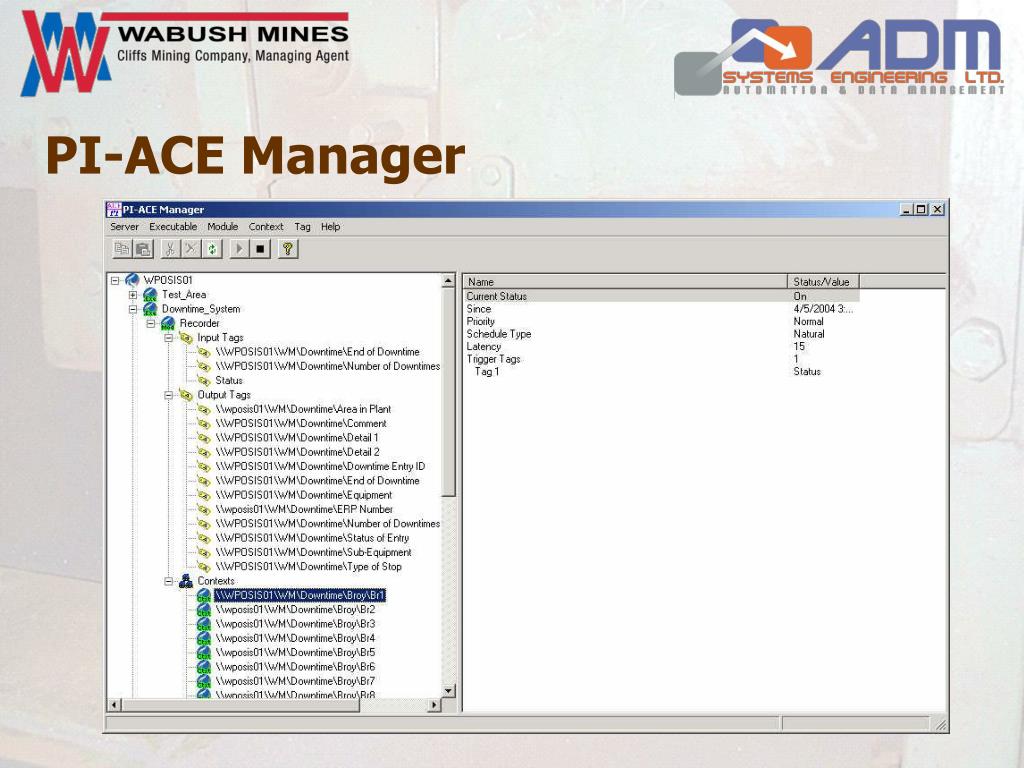Viewport: 1024px width, 768px height.
Task: Open the Help menu
Action: point(330,227)
